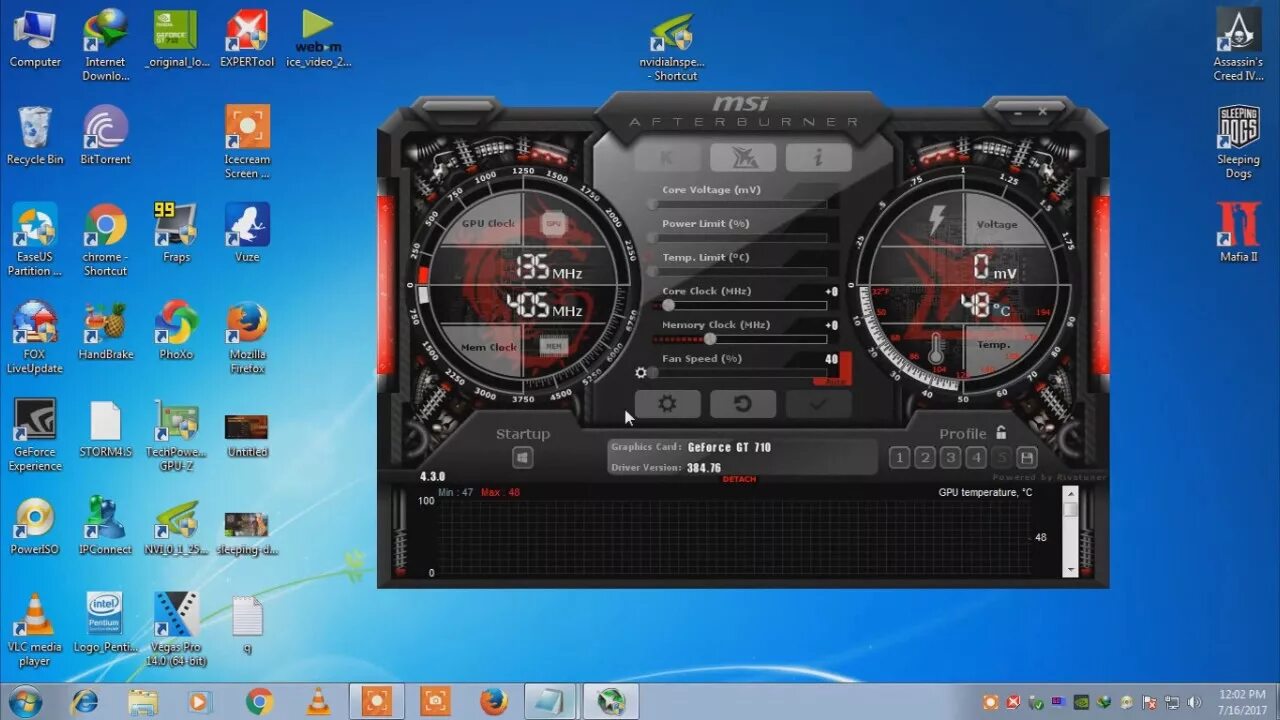
Task: Open VLC media player from the taskbar
Action: tap(318, 702)
